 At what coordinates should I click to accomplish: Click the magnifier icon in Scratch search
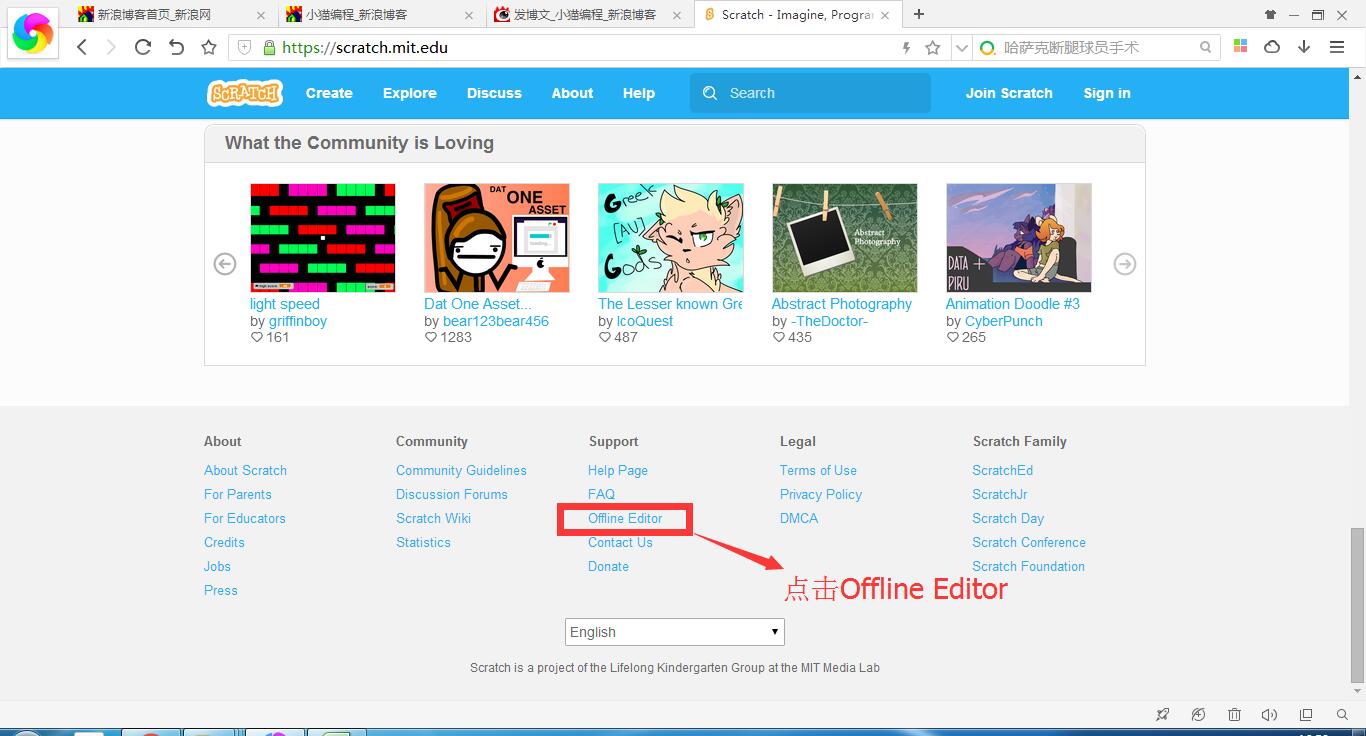pos(710,93)
